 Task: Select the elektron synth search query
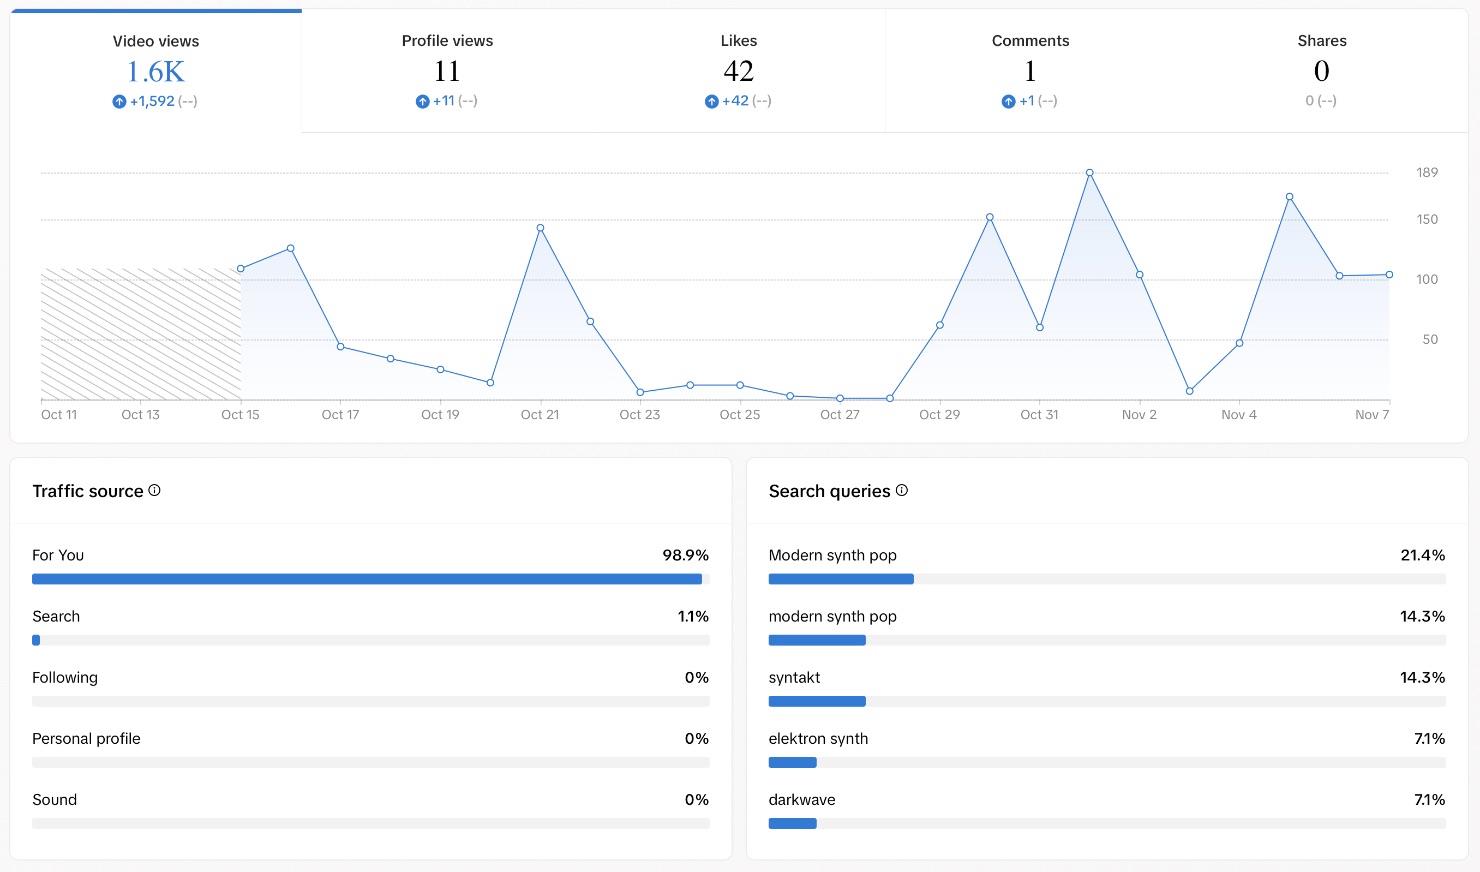818,738
